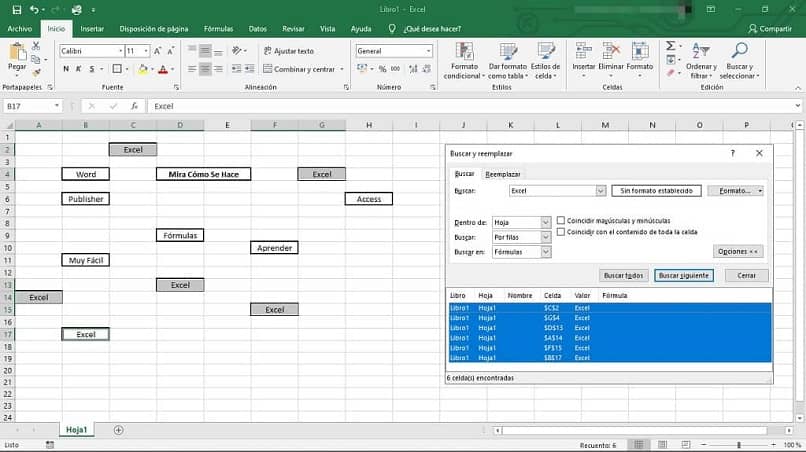Decrease font size with small A icon
Screen dimensions: 806x452
171,51
